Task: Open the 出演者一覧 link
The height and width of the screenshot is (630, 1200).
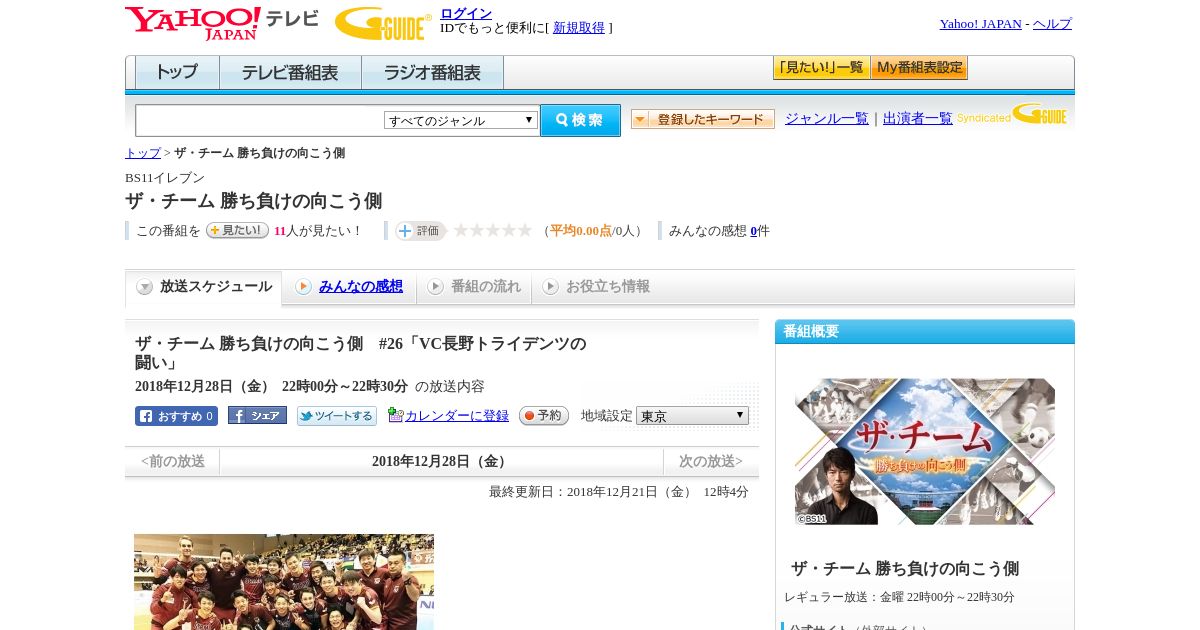Action: pyautogui.click(x=918, y=118)
